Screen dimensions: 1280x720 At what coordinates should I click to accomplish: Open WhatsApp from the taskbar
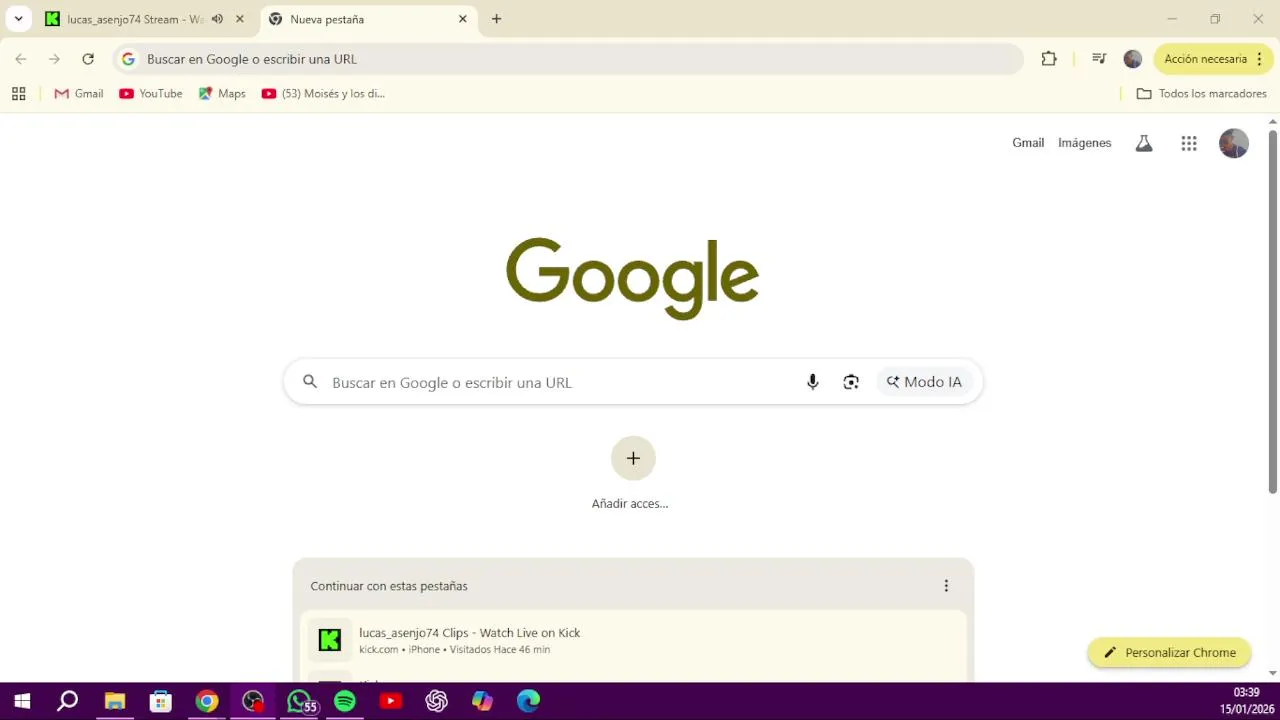tap(299, 701)
